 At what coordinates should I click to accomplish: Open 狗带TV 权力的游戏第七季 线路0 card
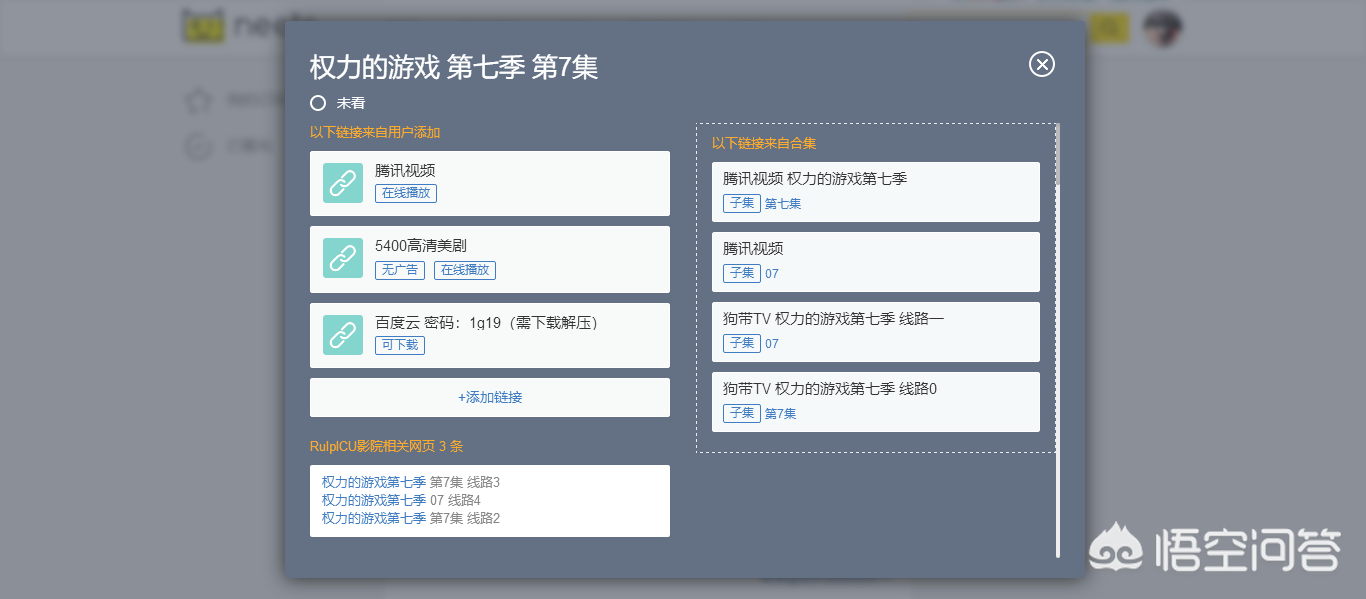click(x=876, y=402)
